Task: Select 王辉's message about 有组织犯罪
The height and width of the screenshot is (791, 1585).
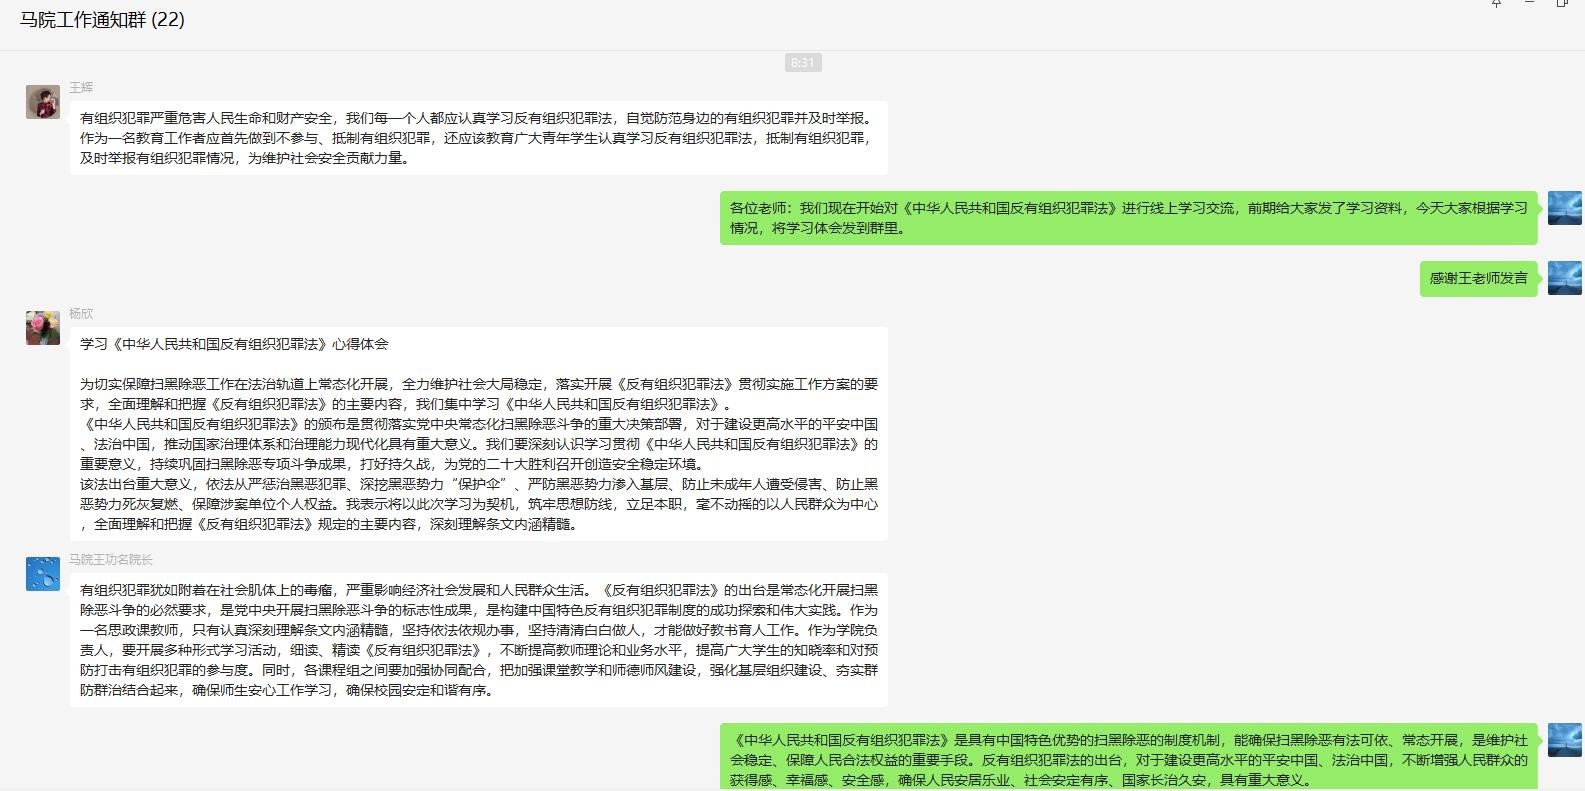Action: click(x=478, y=138)
